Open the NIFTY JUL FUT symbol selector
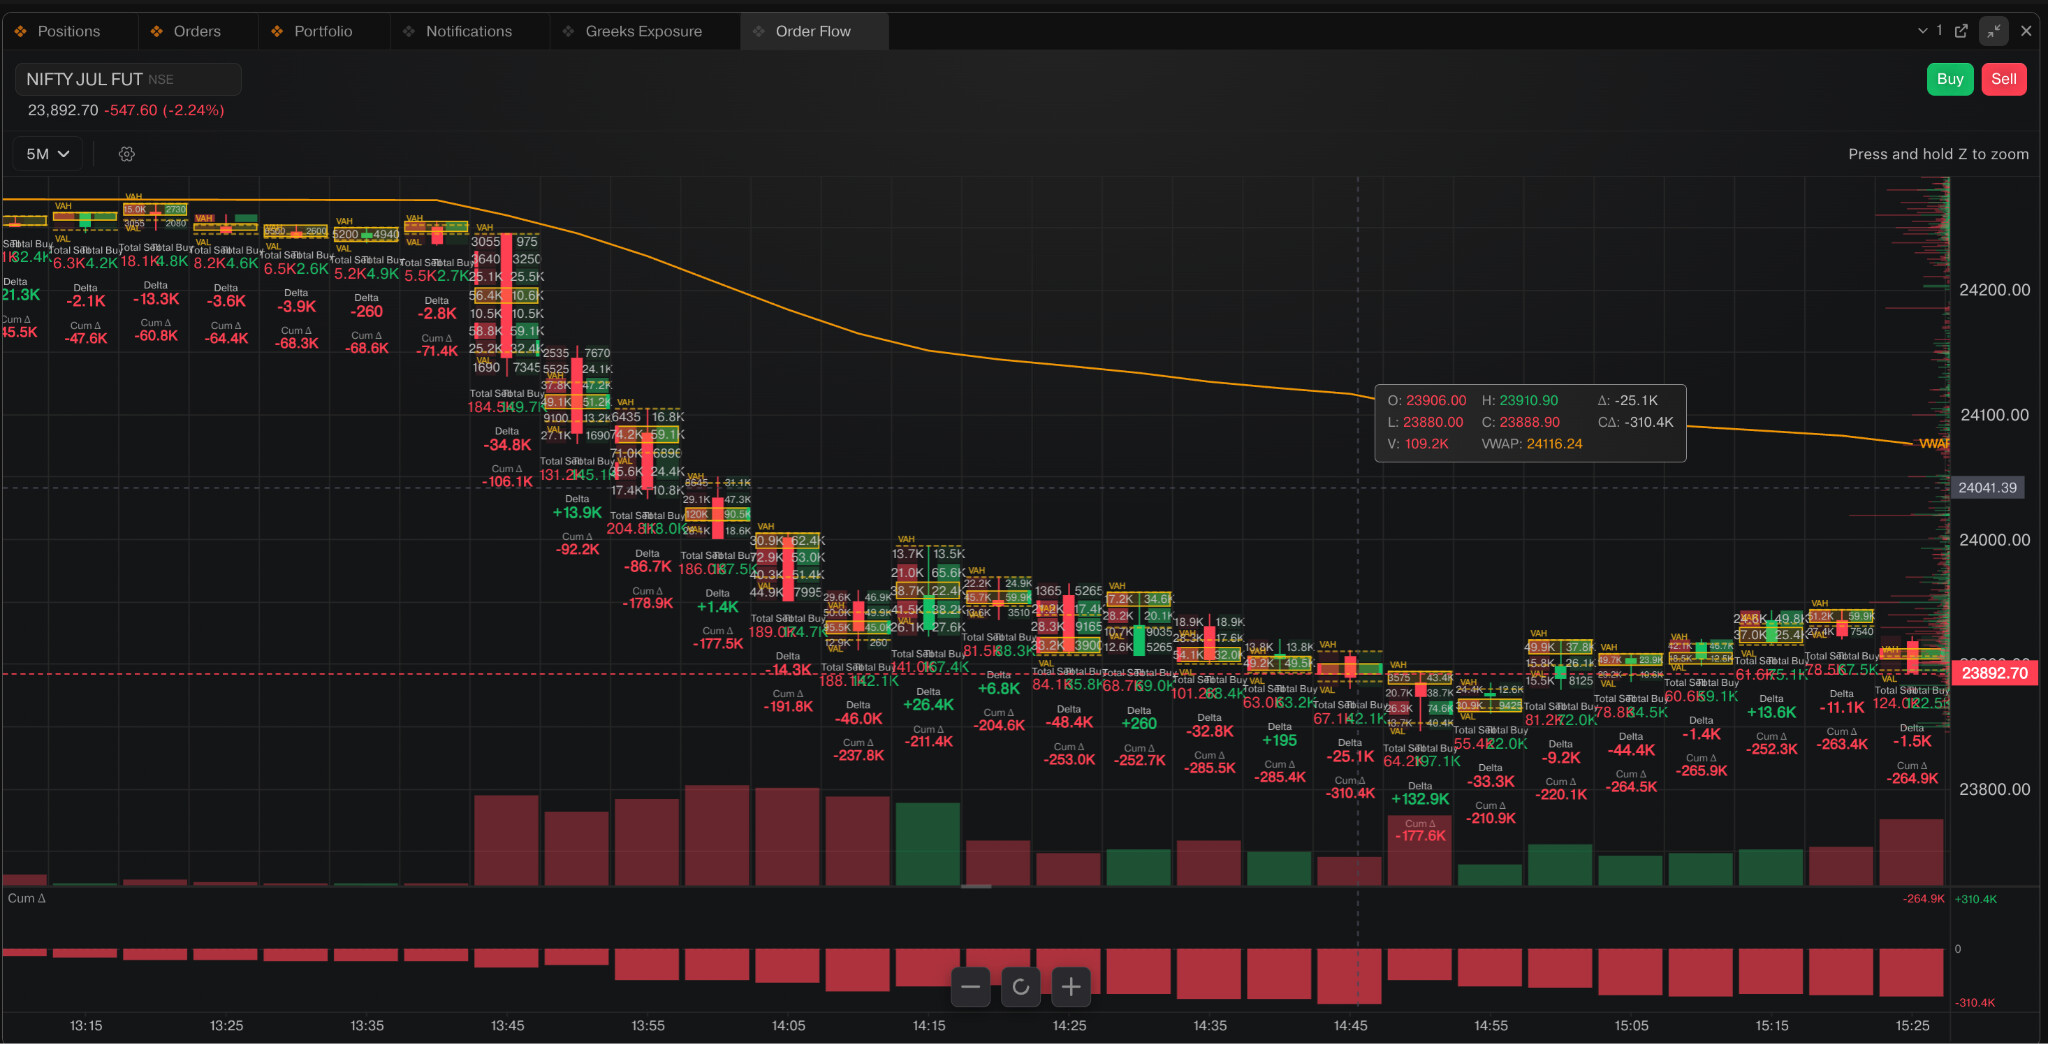This screenshot has width=2048, height=1044. point(128,79)
